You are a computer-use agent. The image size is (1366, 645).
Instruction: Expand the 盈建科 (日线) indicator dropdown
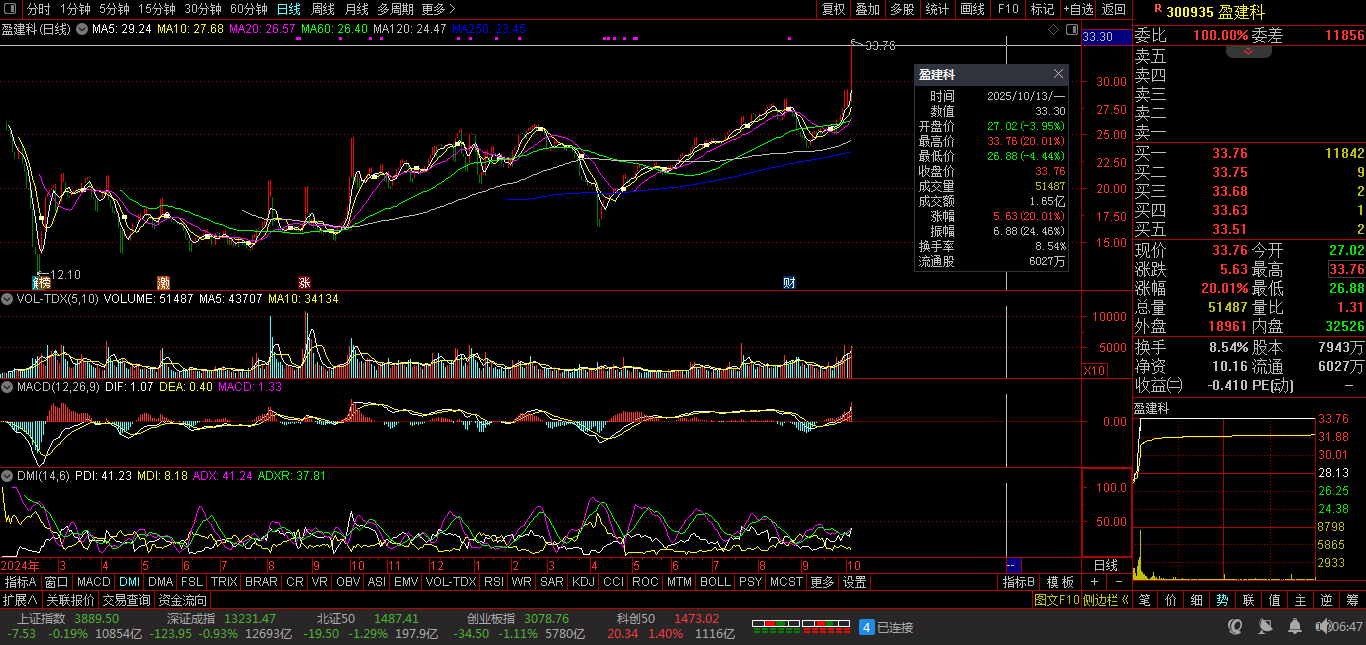point(81,30)
